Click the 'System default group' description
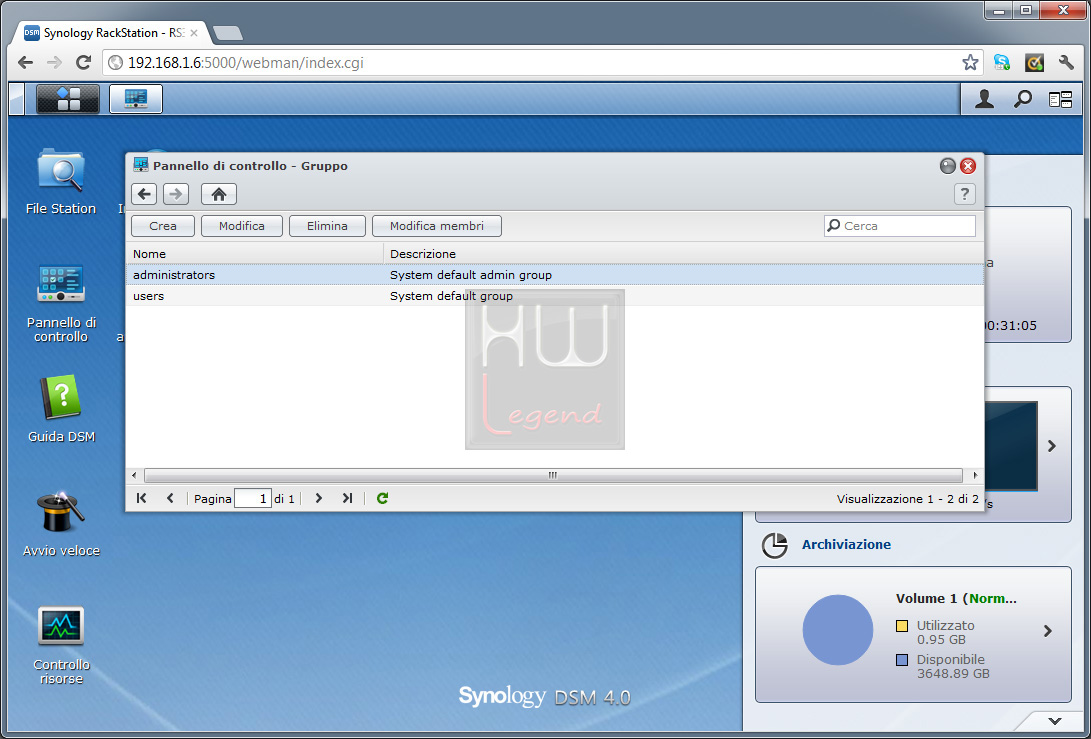Screen dimensions: 1091x739 click(x=452, y=296)
